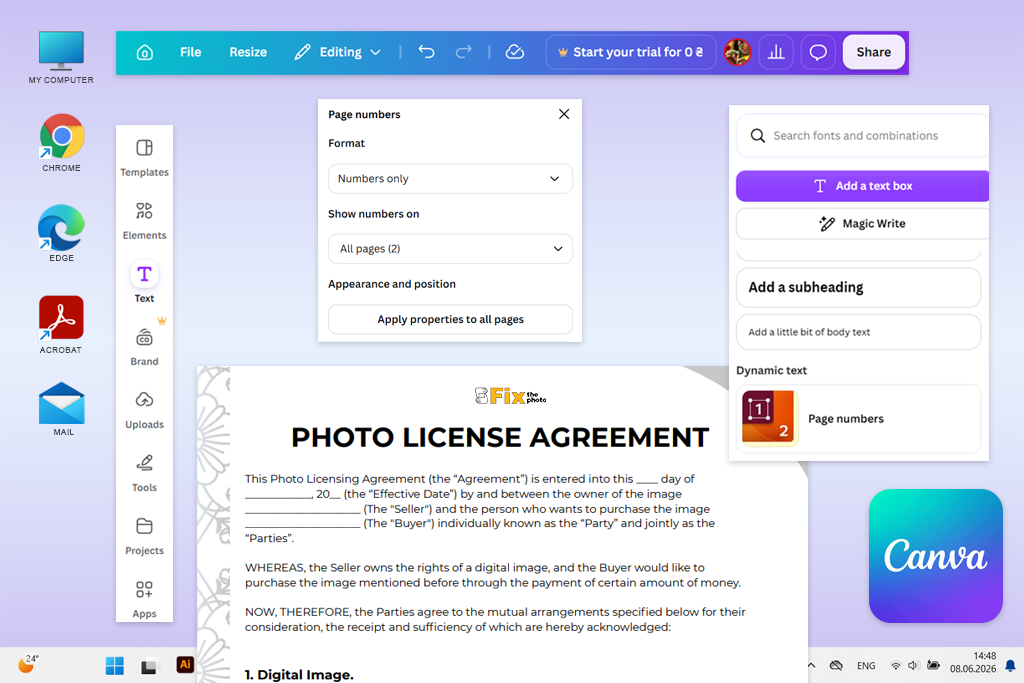
Task: Go to Canva home icon
Action: [145, 52]
